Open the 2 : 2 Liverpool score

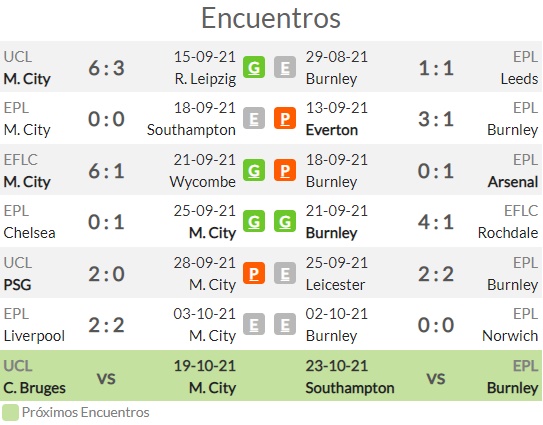106,325
